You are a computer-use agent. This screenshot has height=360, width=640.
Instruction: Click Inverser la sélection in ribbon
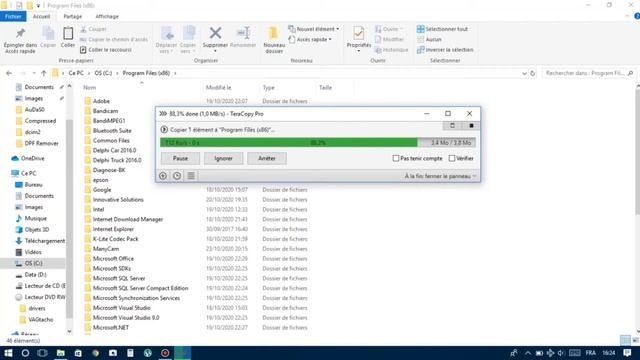pos(445,50)
